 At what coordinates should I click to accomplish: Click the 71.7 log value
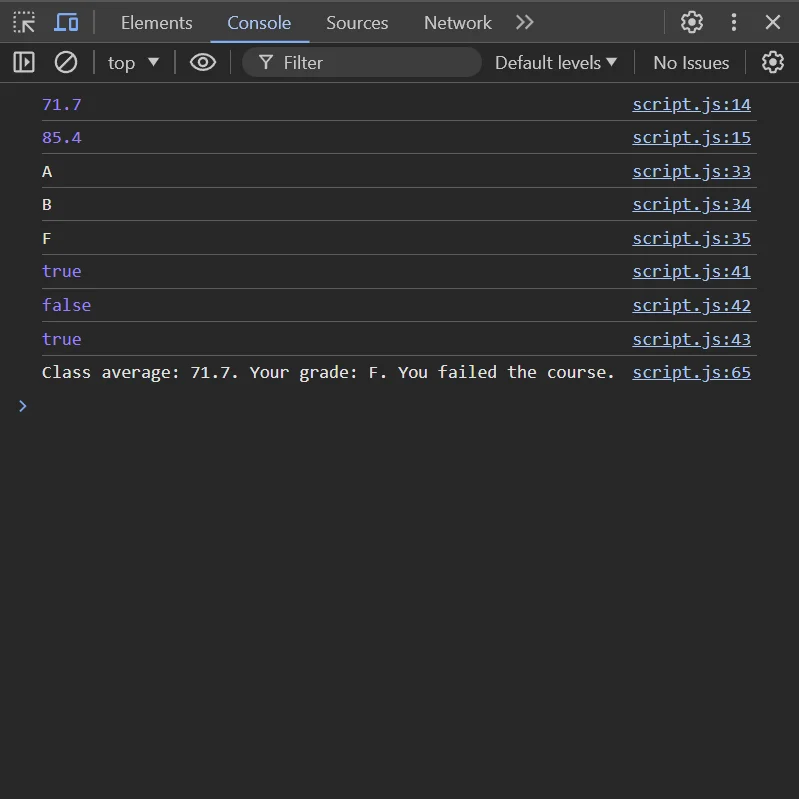point(62,104)
